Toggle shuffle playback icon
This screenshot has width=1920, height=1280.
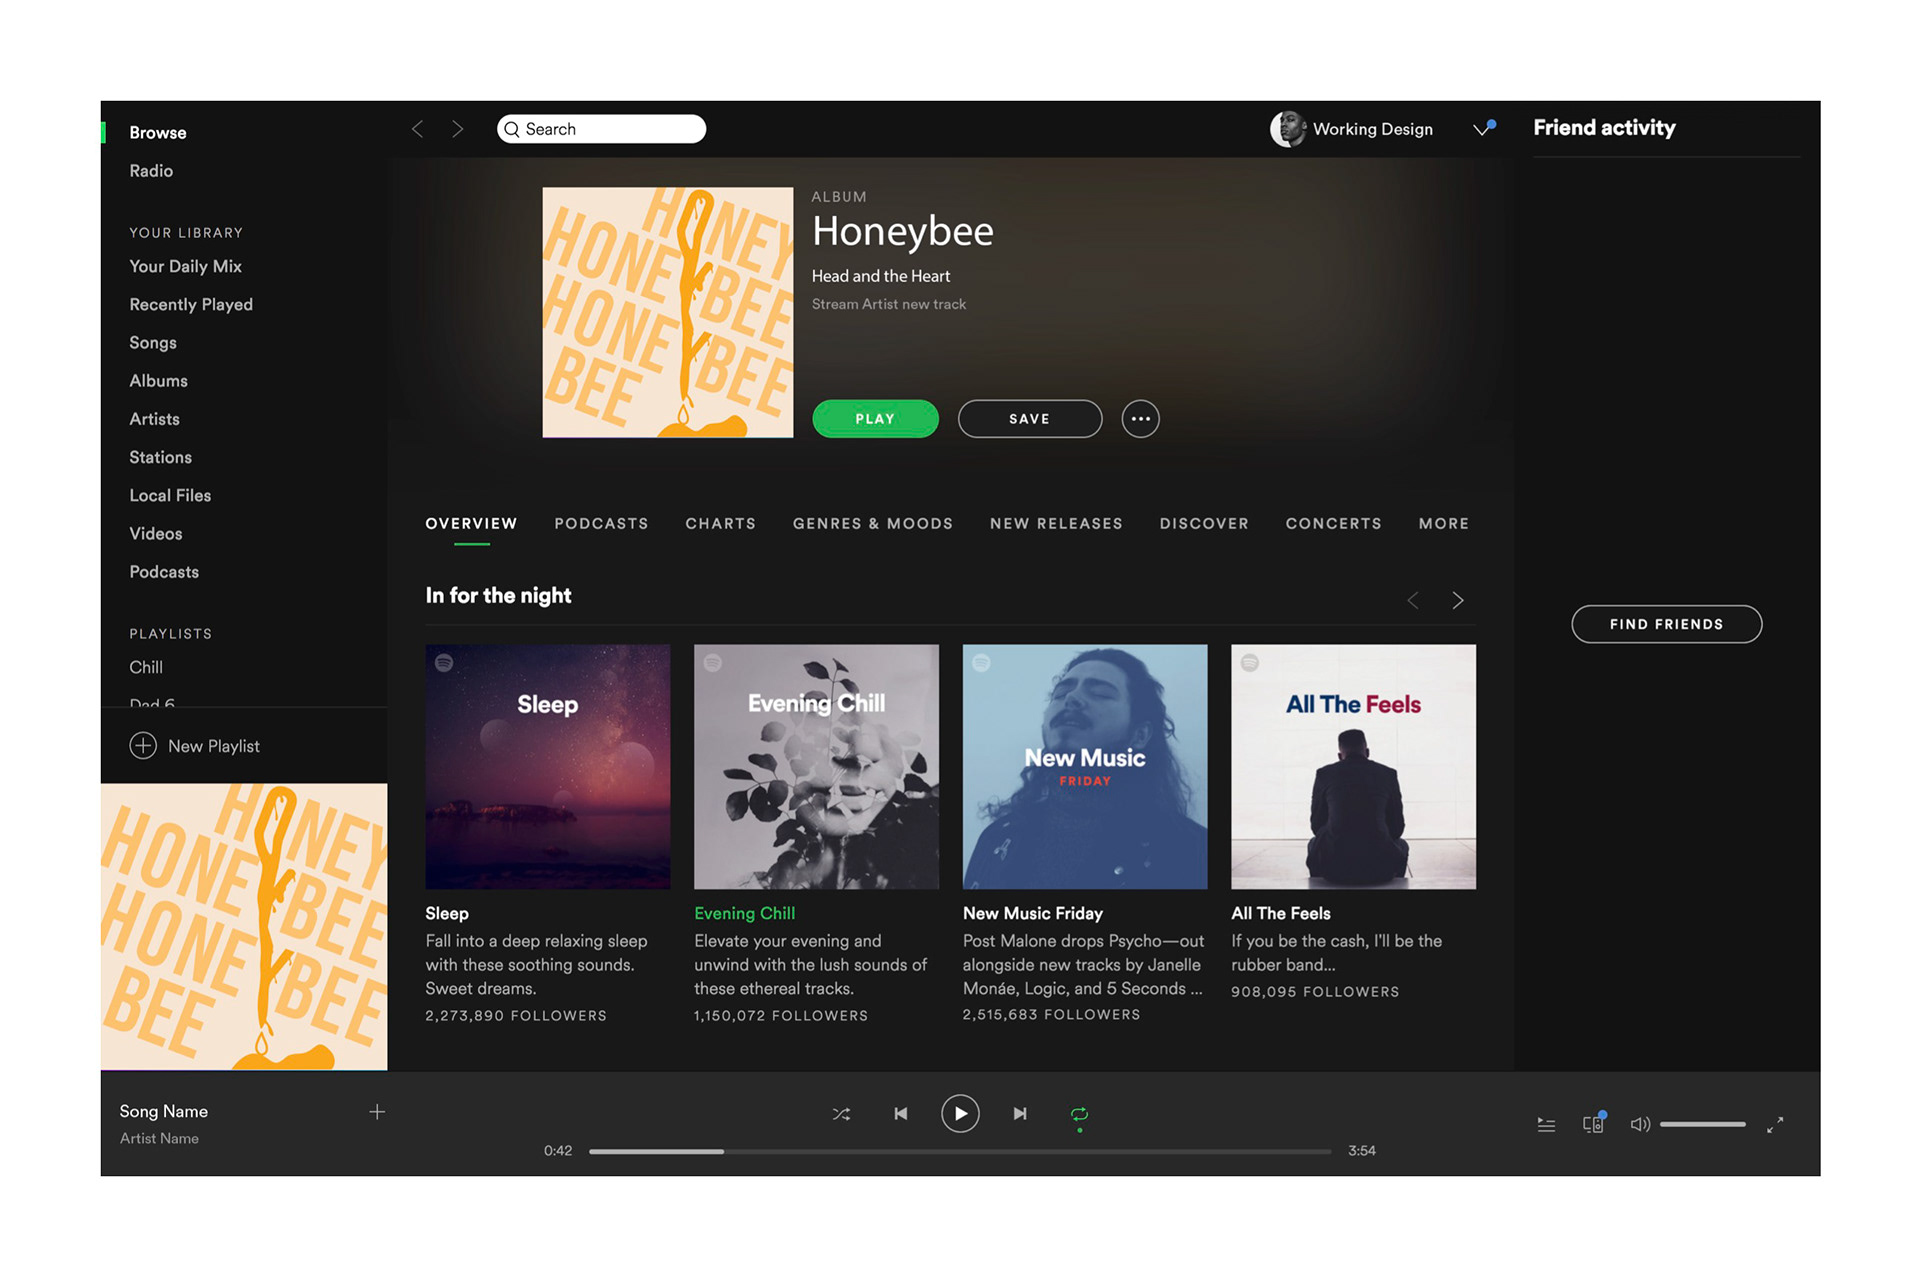coord(841,1114)
